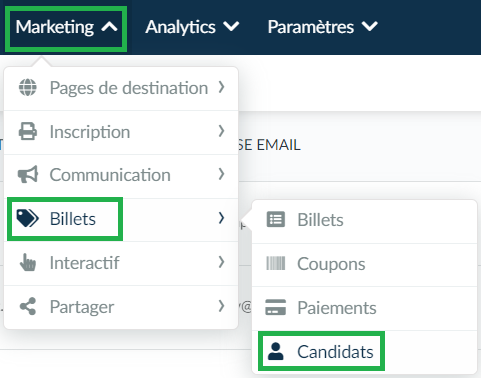Choose Coupons in the Billets submenu

[x=364, y=264]
